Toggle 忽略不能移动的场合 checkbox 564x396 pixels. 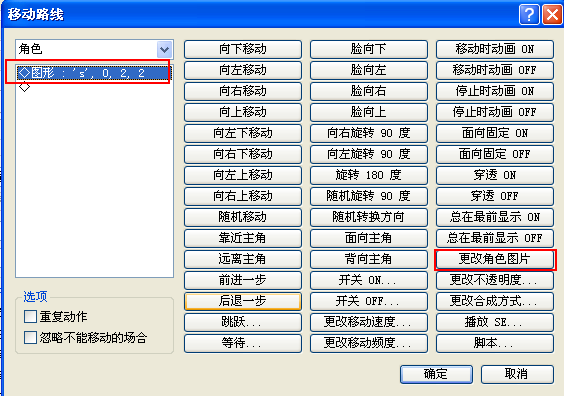pyautogui.click(x=30, y=337)
